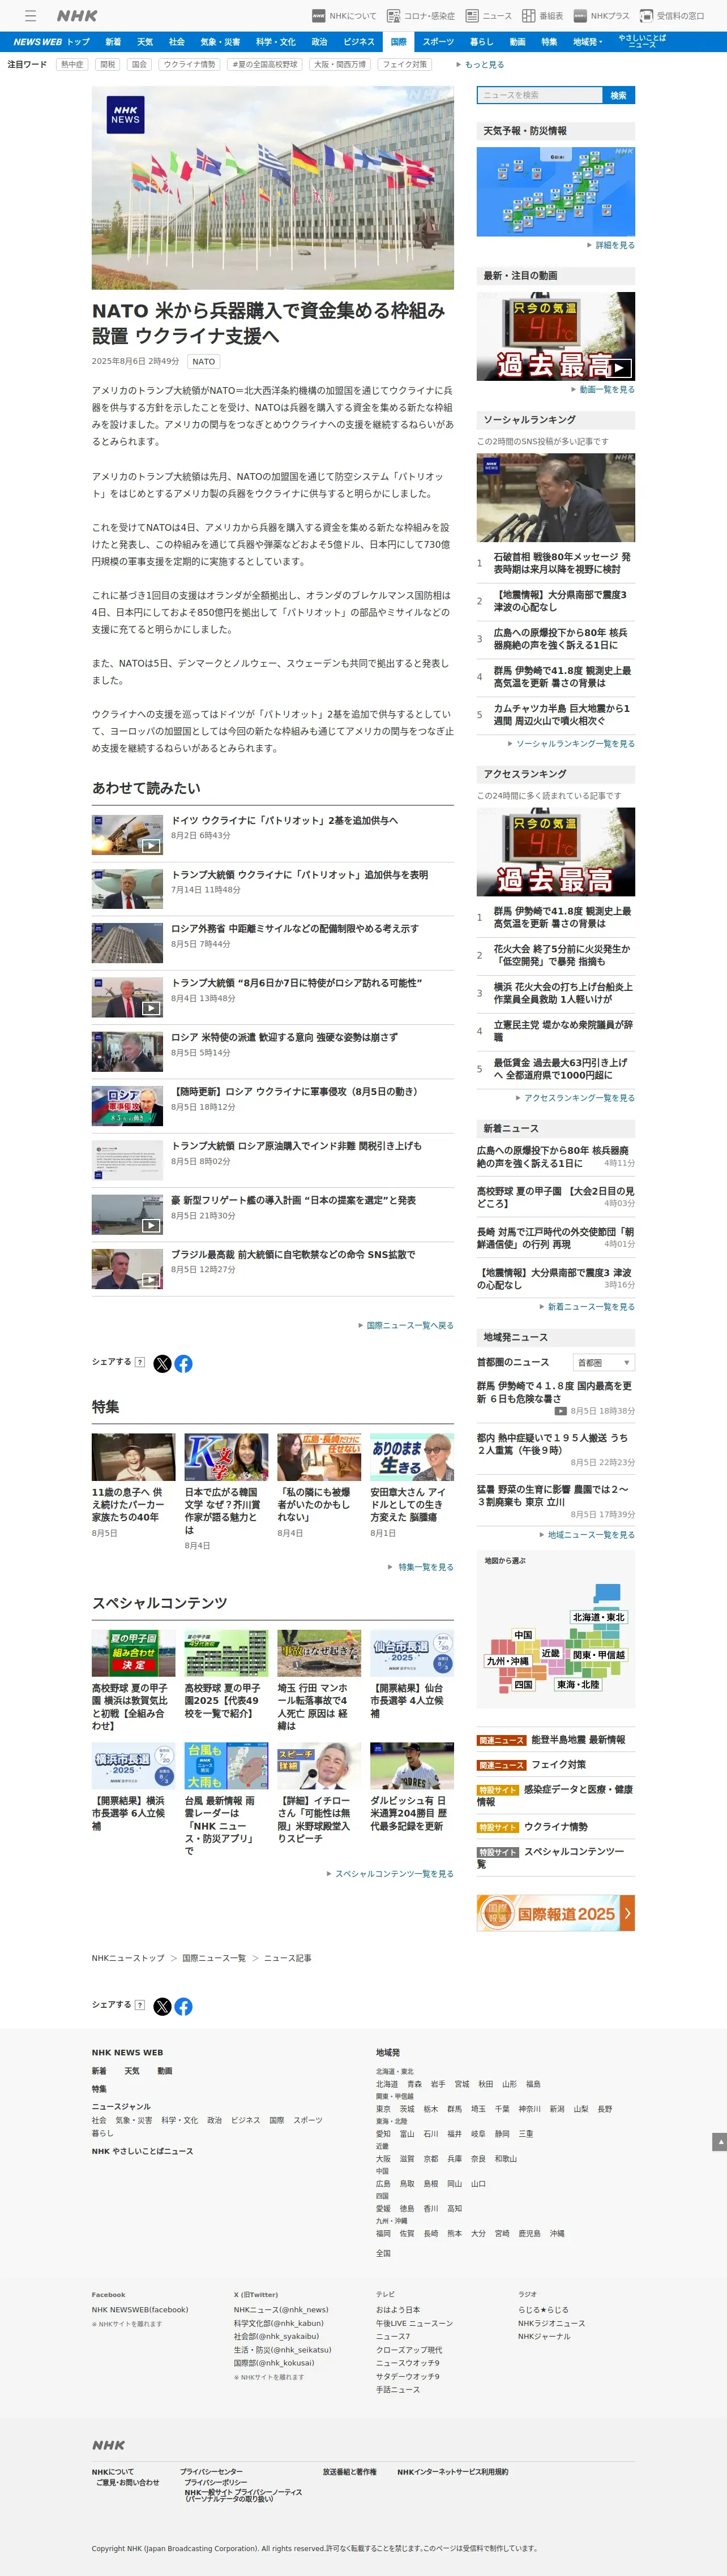Image resolution: width=727 pixels, height=2576 pixels.
Task: Open プライバシーセンター footer link
Action: tap(211, 2472)
